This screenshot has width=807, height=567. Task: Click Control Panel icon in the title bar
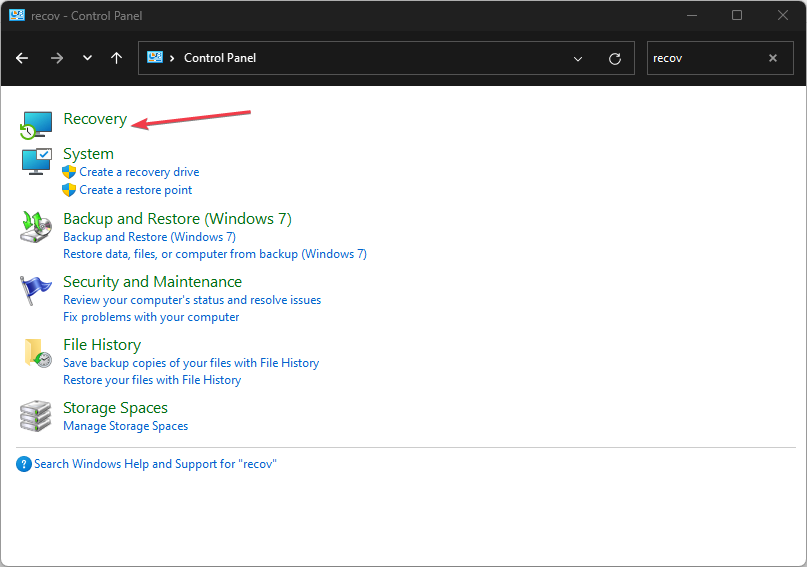(x=17, y=15)
